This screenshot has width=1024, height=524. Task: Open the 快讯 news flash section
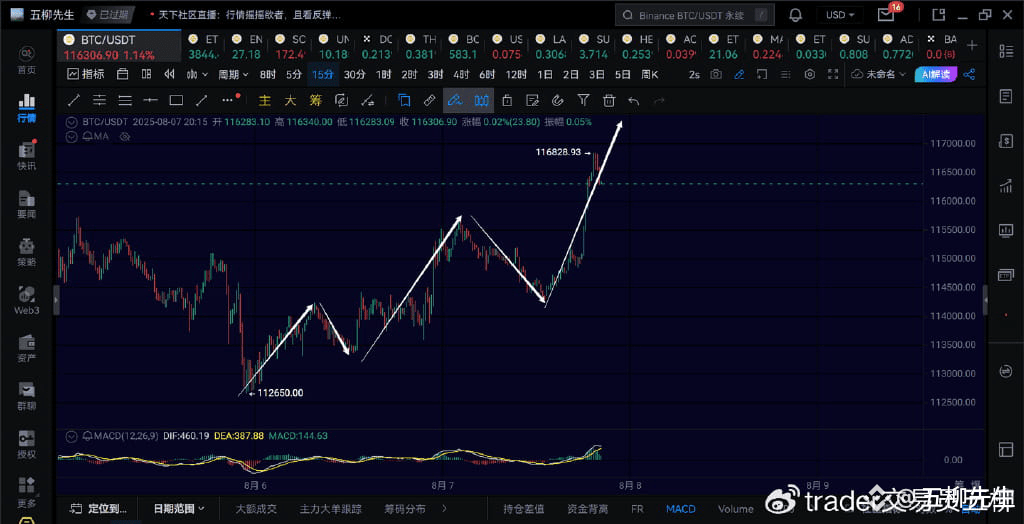(x=27, y=156)
